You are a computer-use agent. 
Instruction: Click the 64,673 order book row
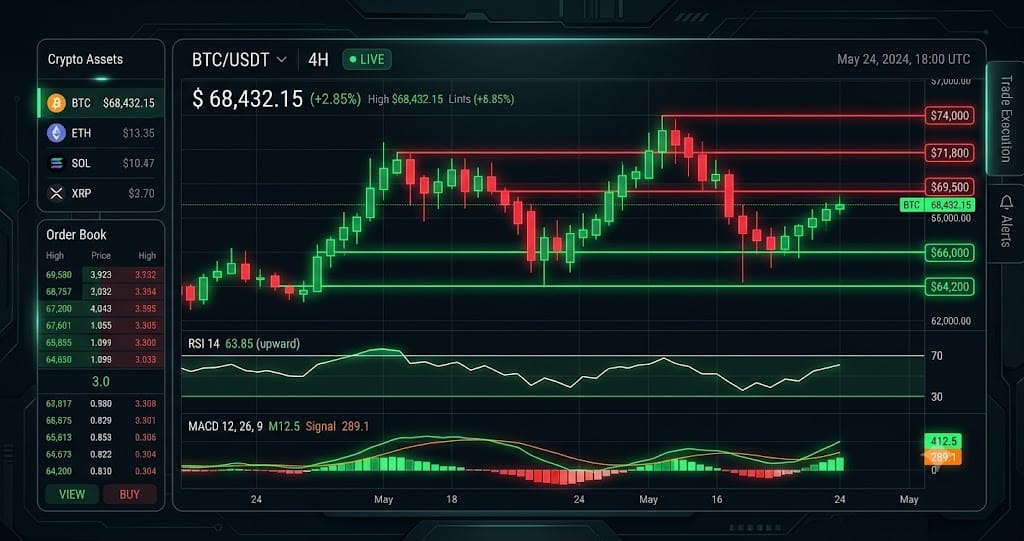[x=101, y=455]
